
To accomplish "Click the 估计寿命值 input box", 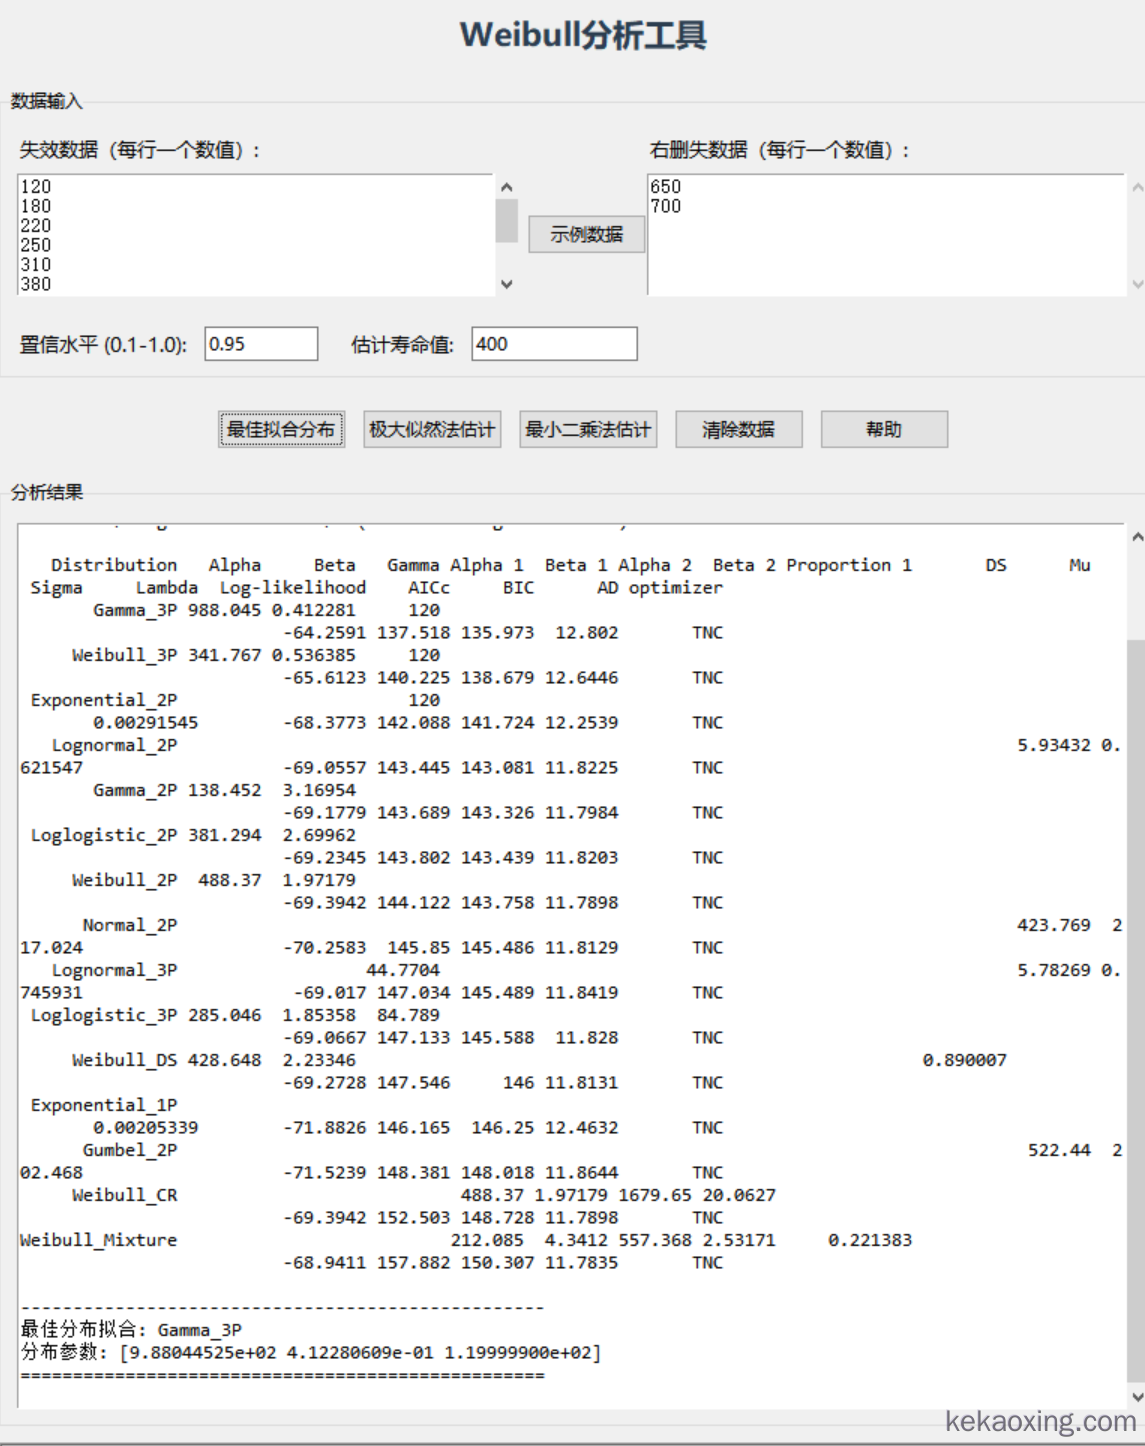I will 554,344.
